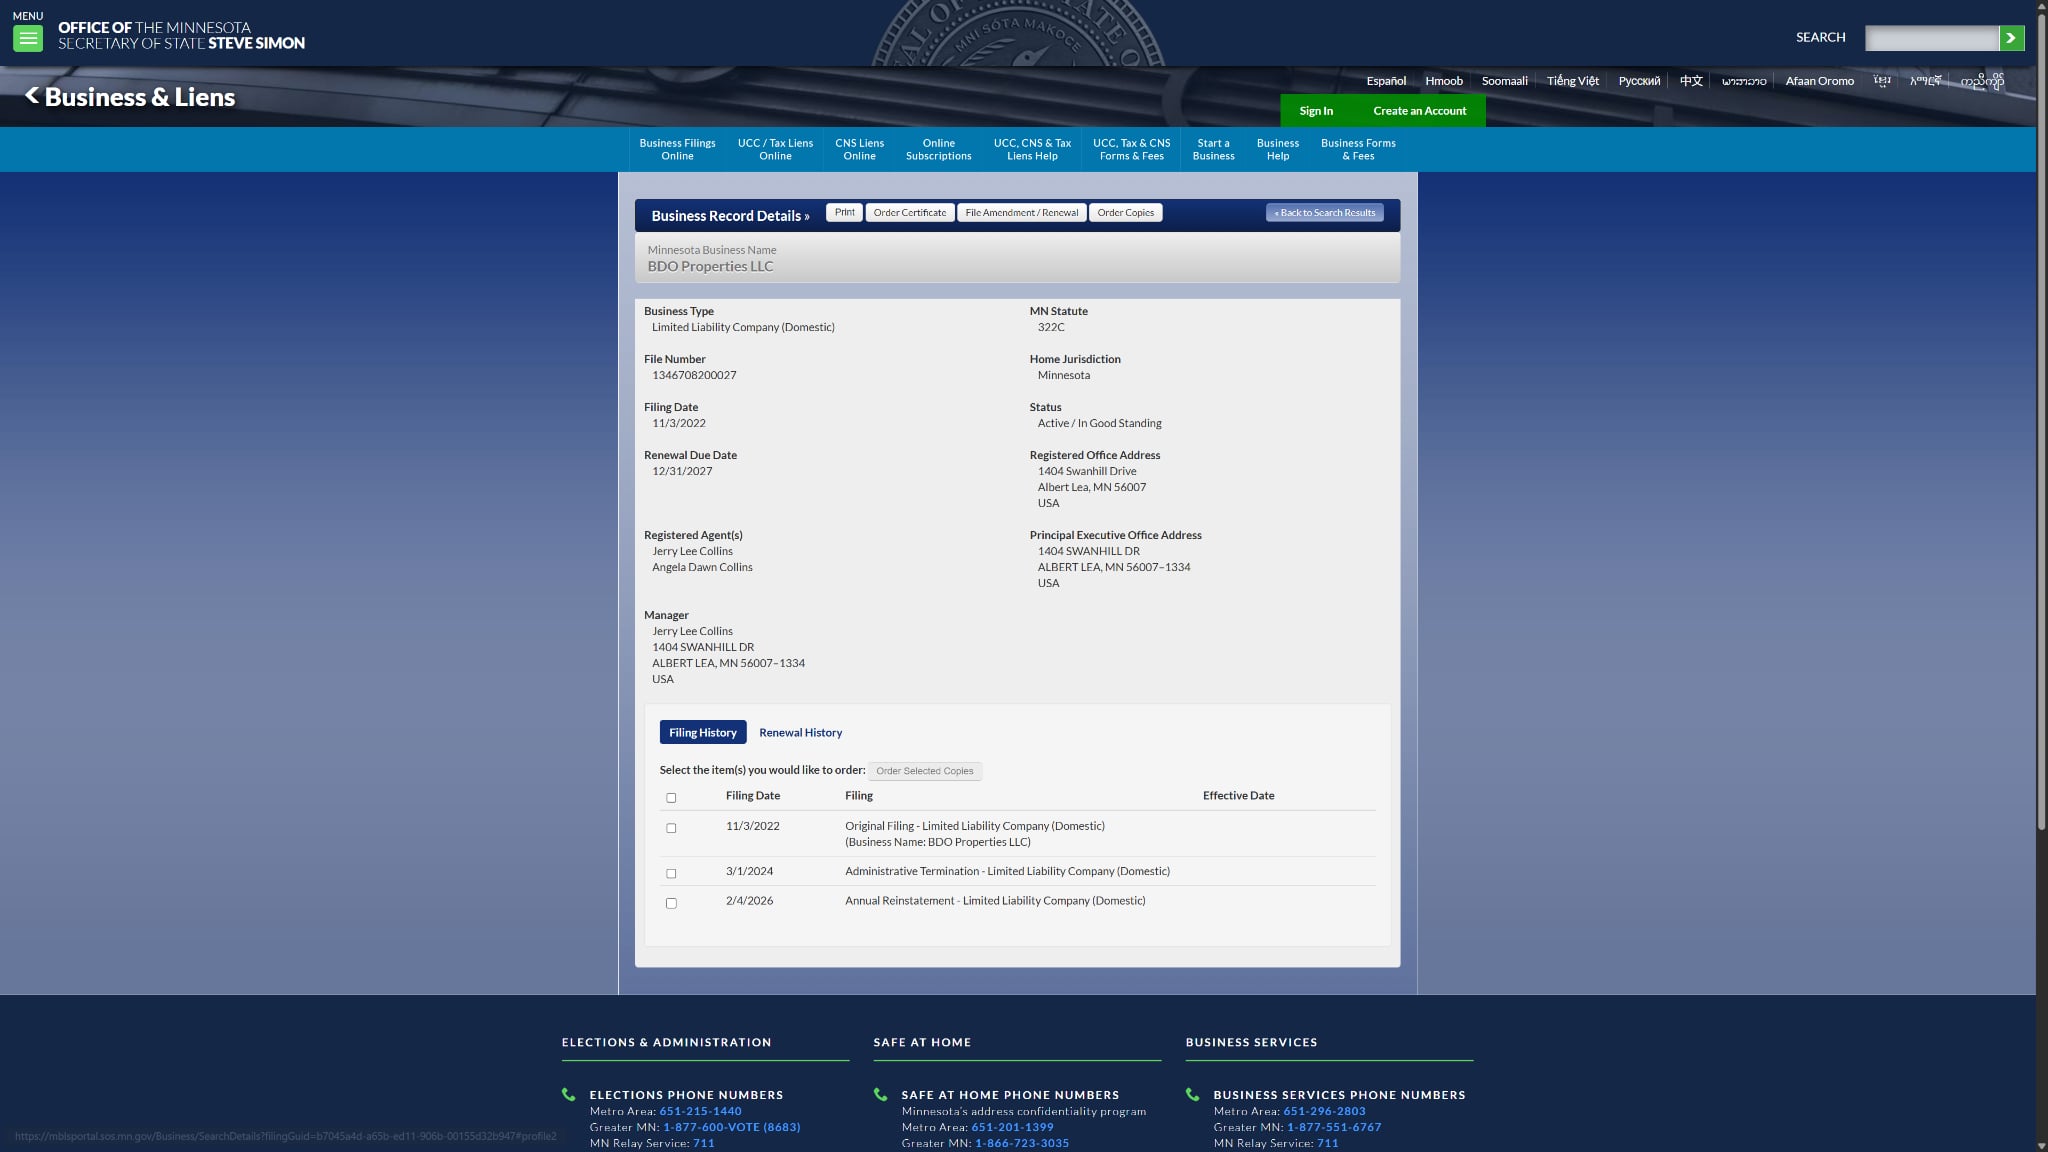The image size is (2048, 1152).
Task: Open Start a Business menu item
Action: tap(1213, 150)
